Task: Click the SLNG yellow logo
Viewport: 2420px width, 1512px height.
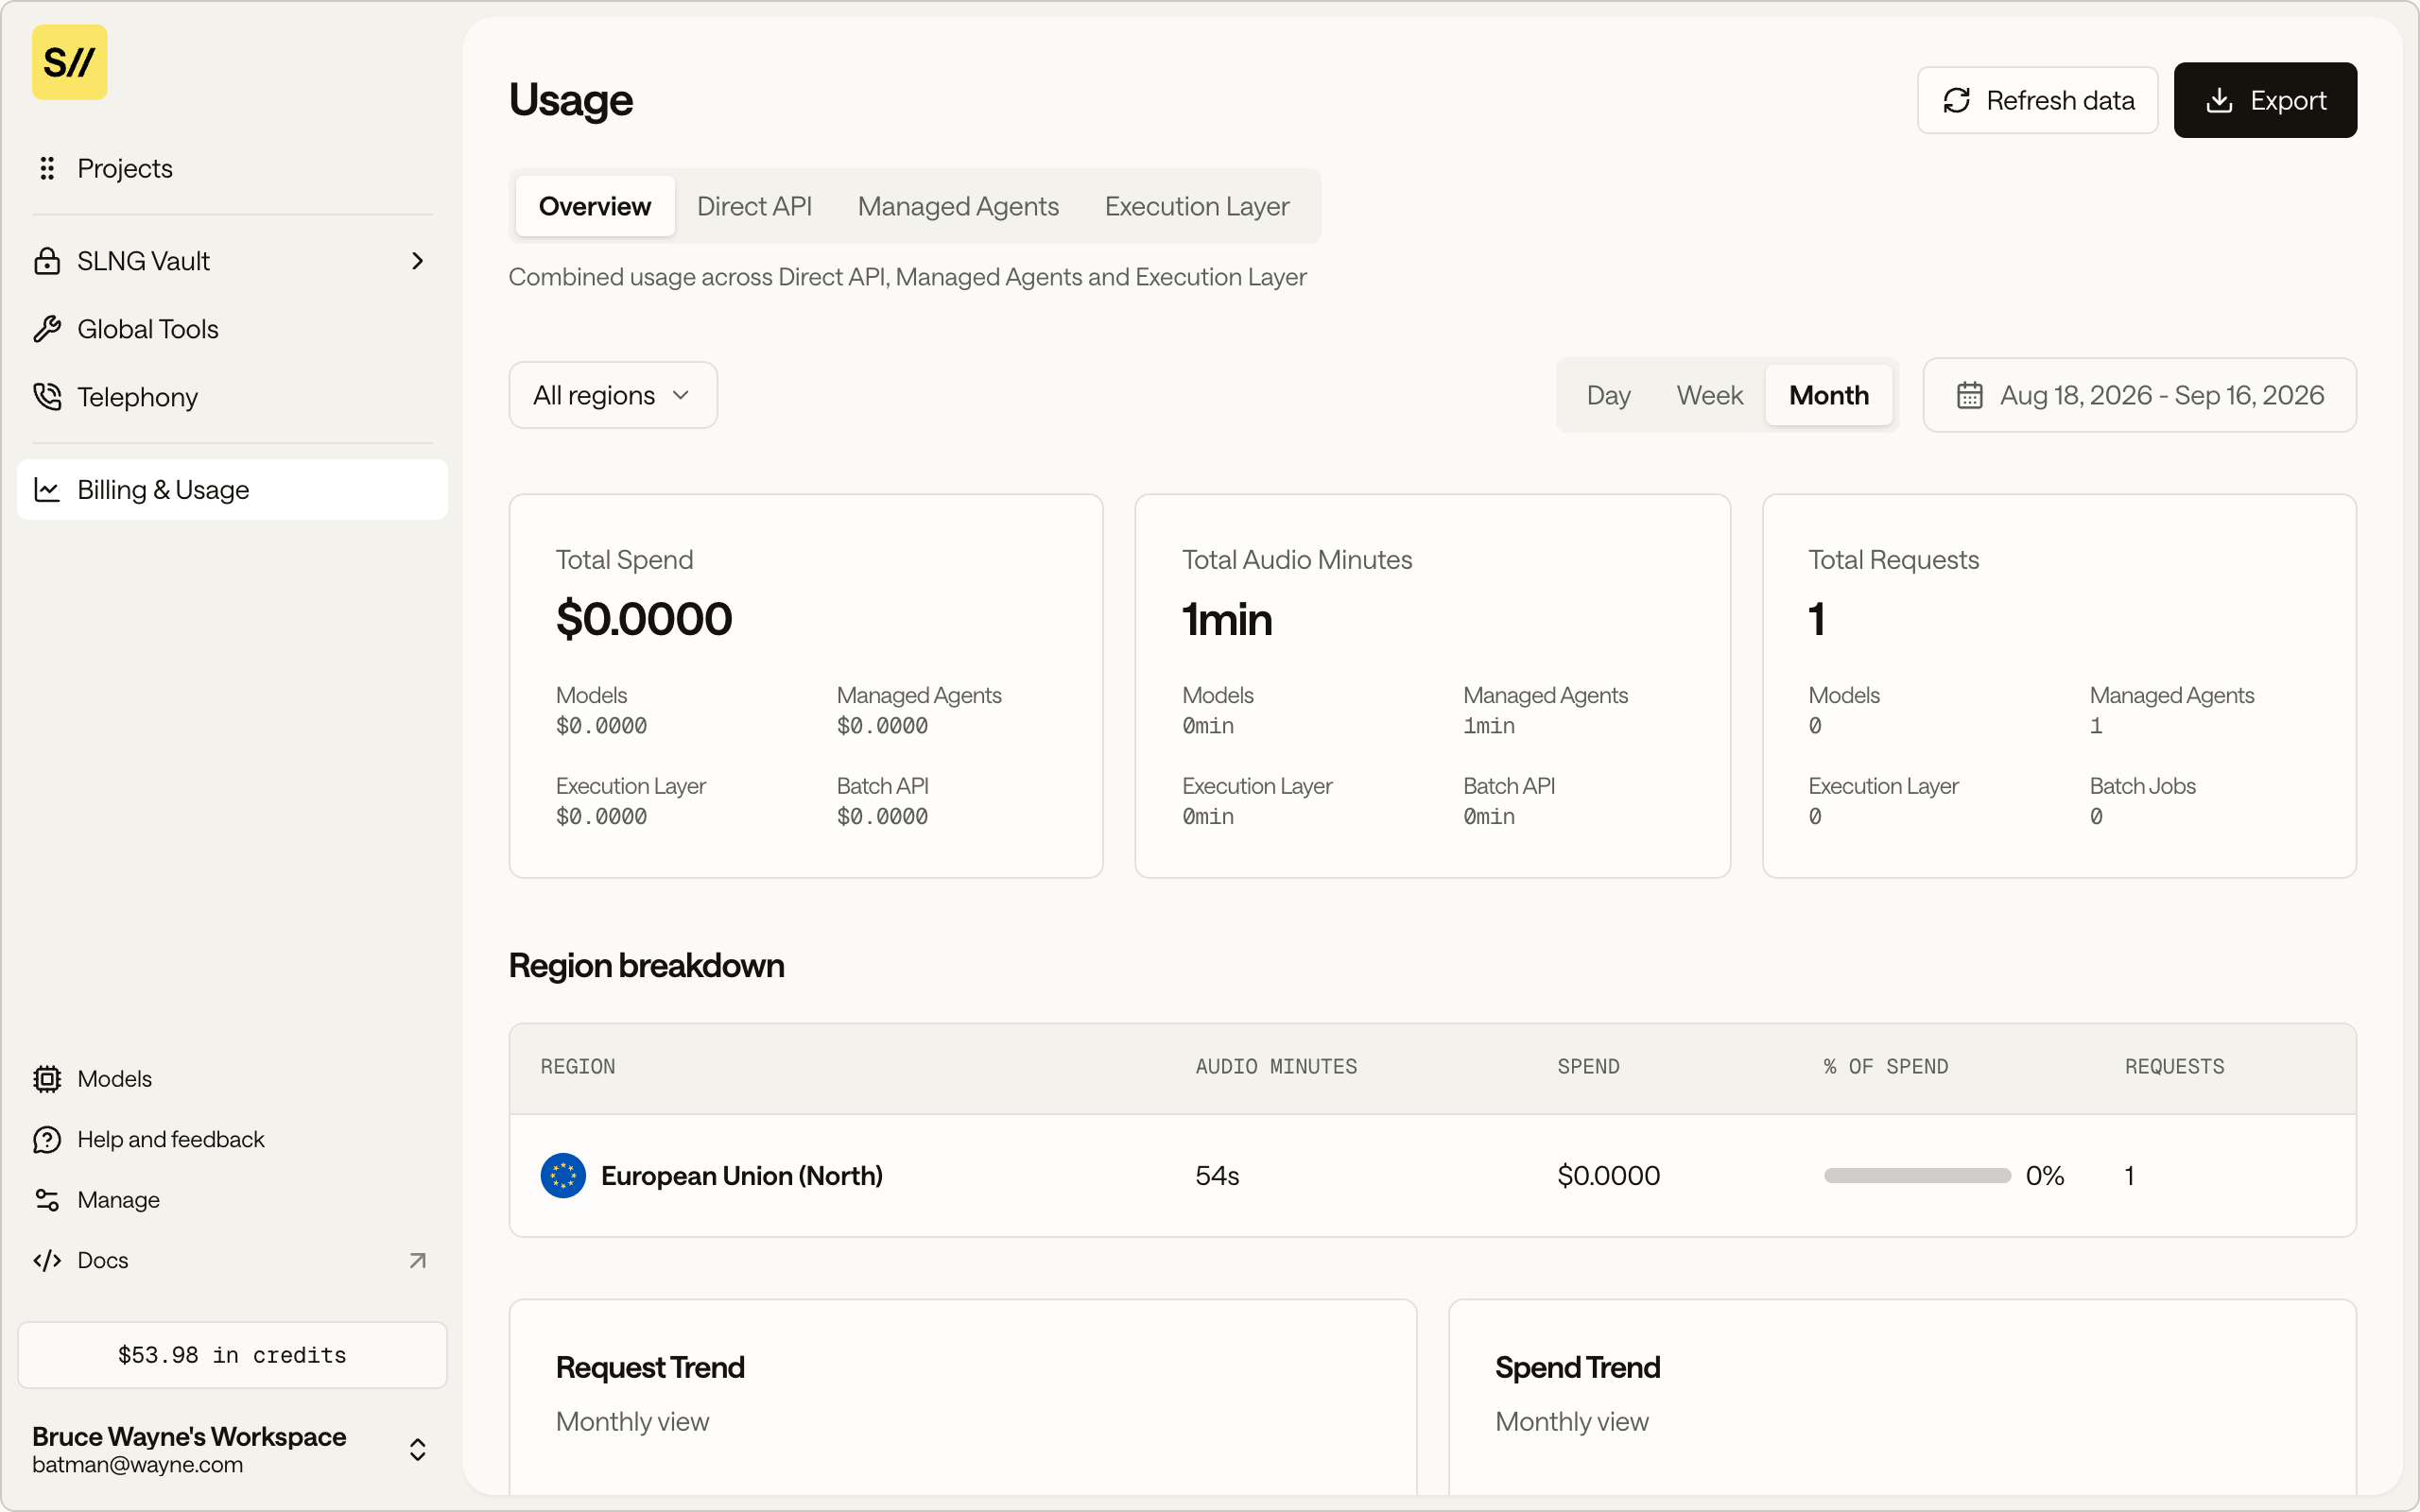Action: 69,62
